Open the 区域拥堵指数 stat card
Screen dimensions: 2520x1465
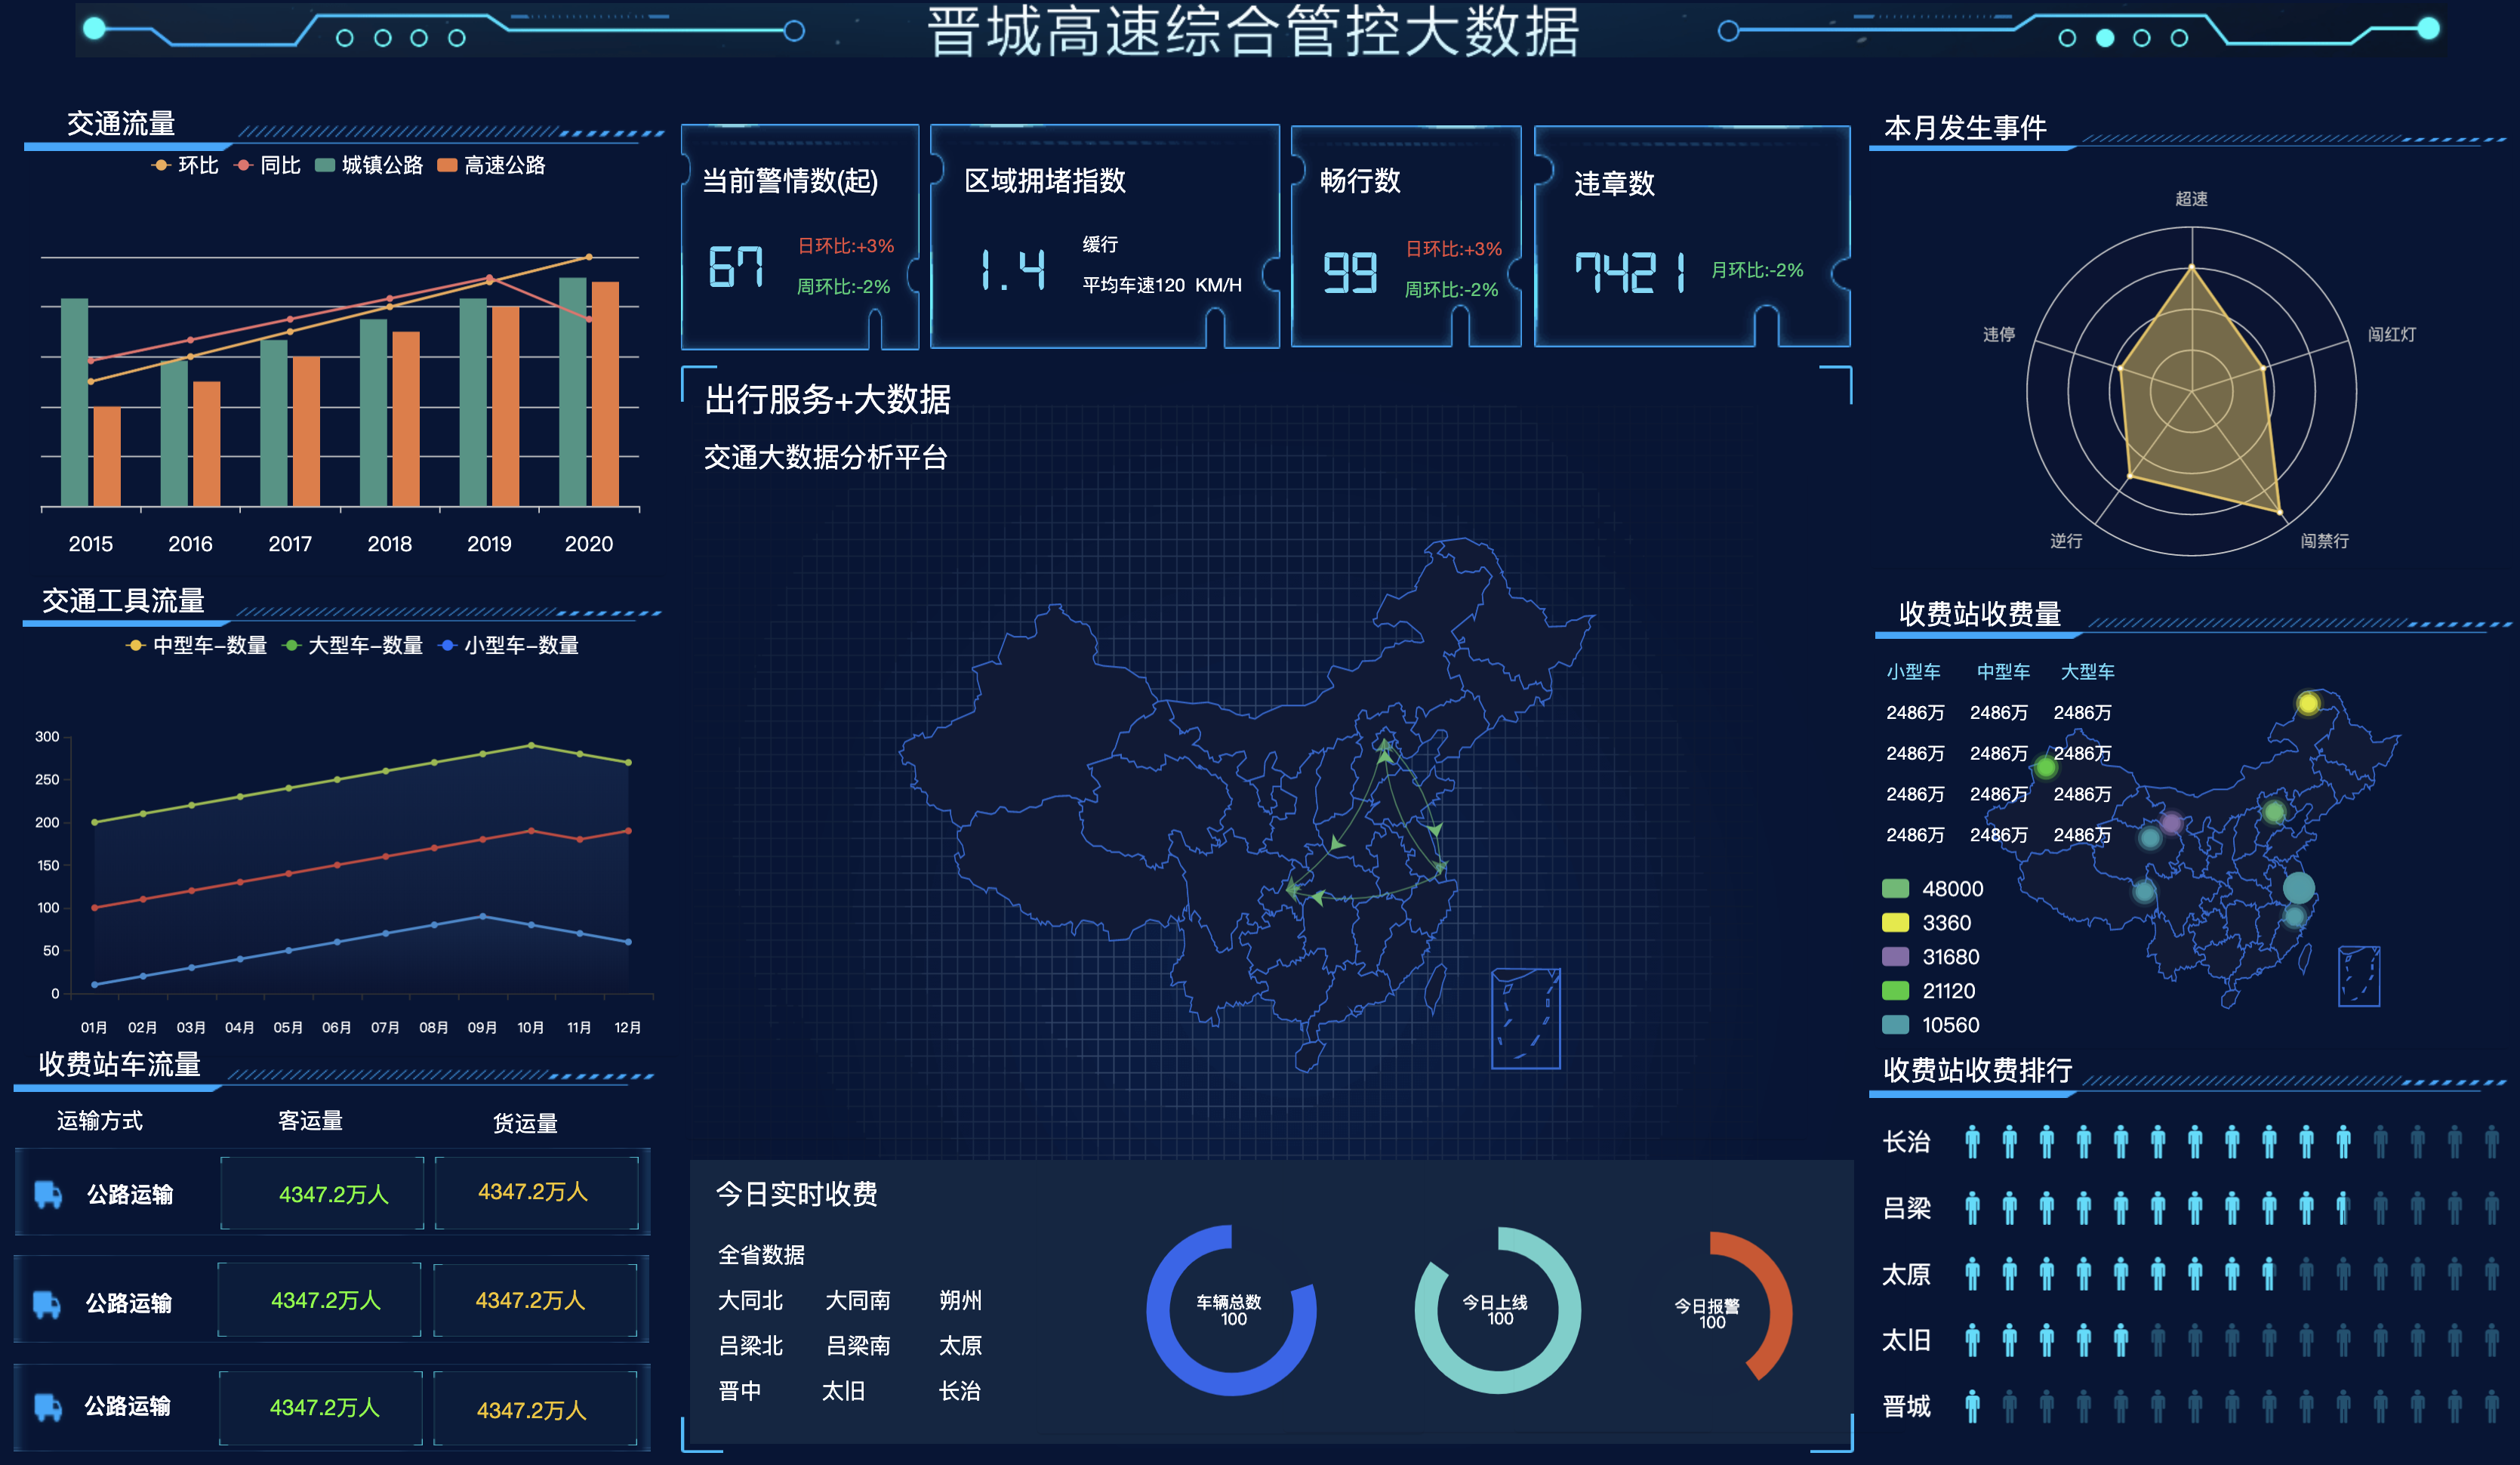1105,237
